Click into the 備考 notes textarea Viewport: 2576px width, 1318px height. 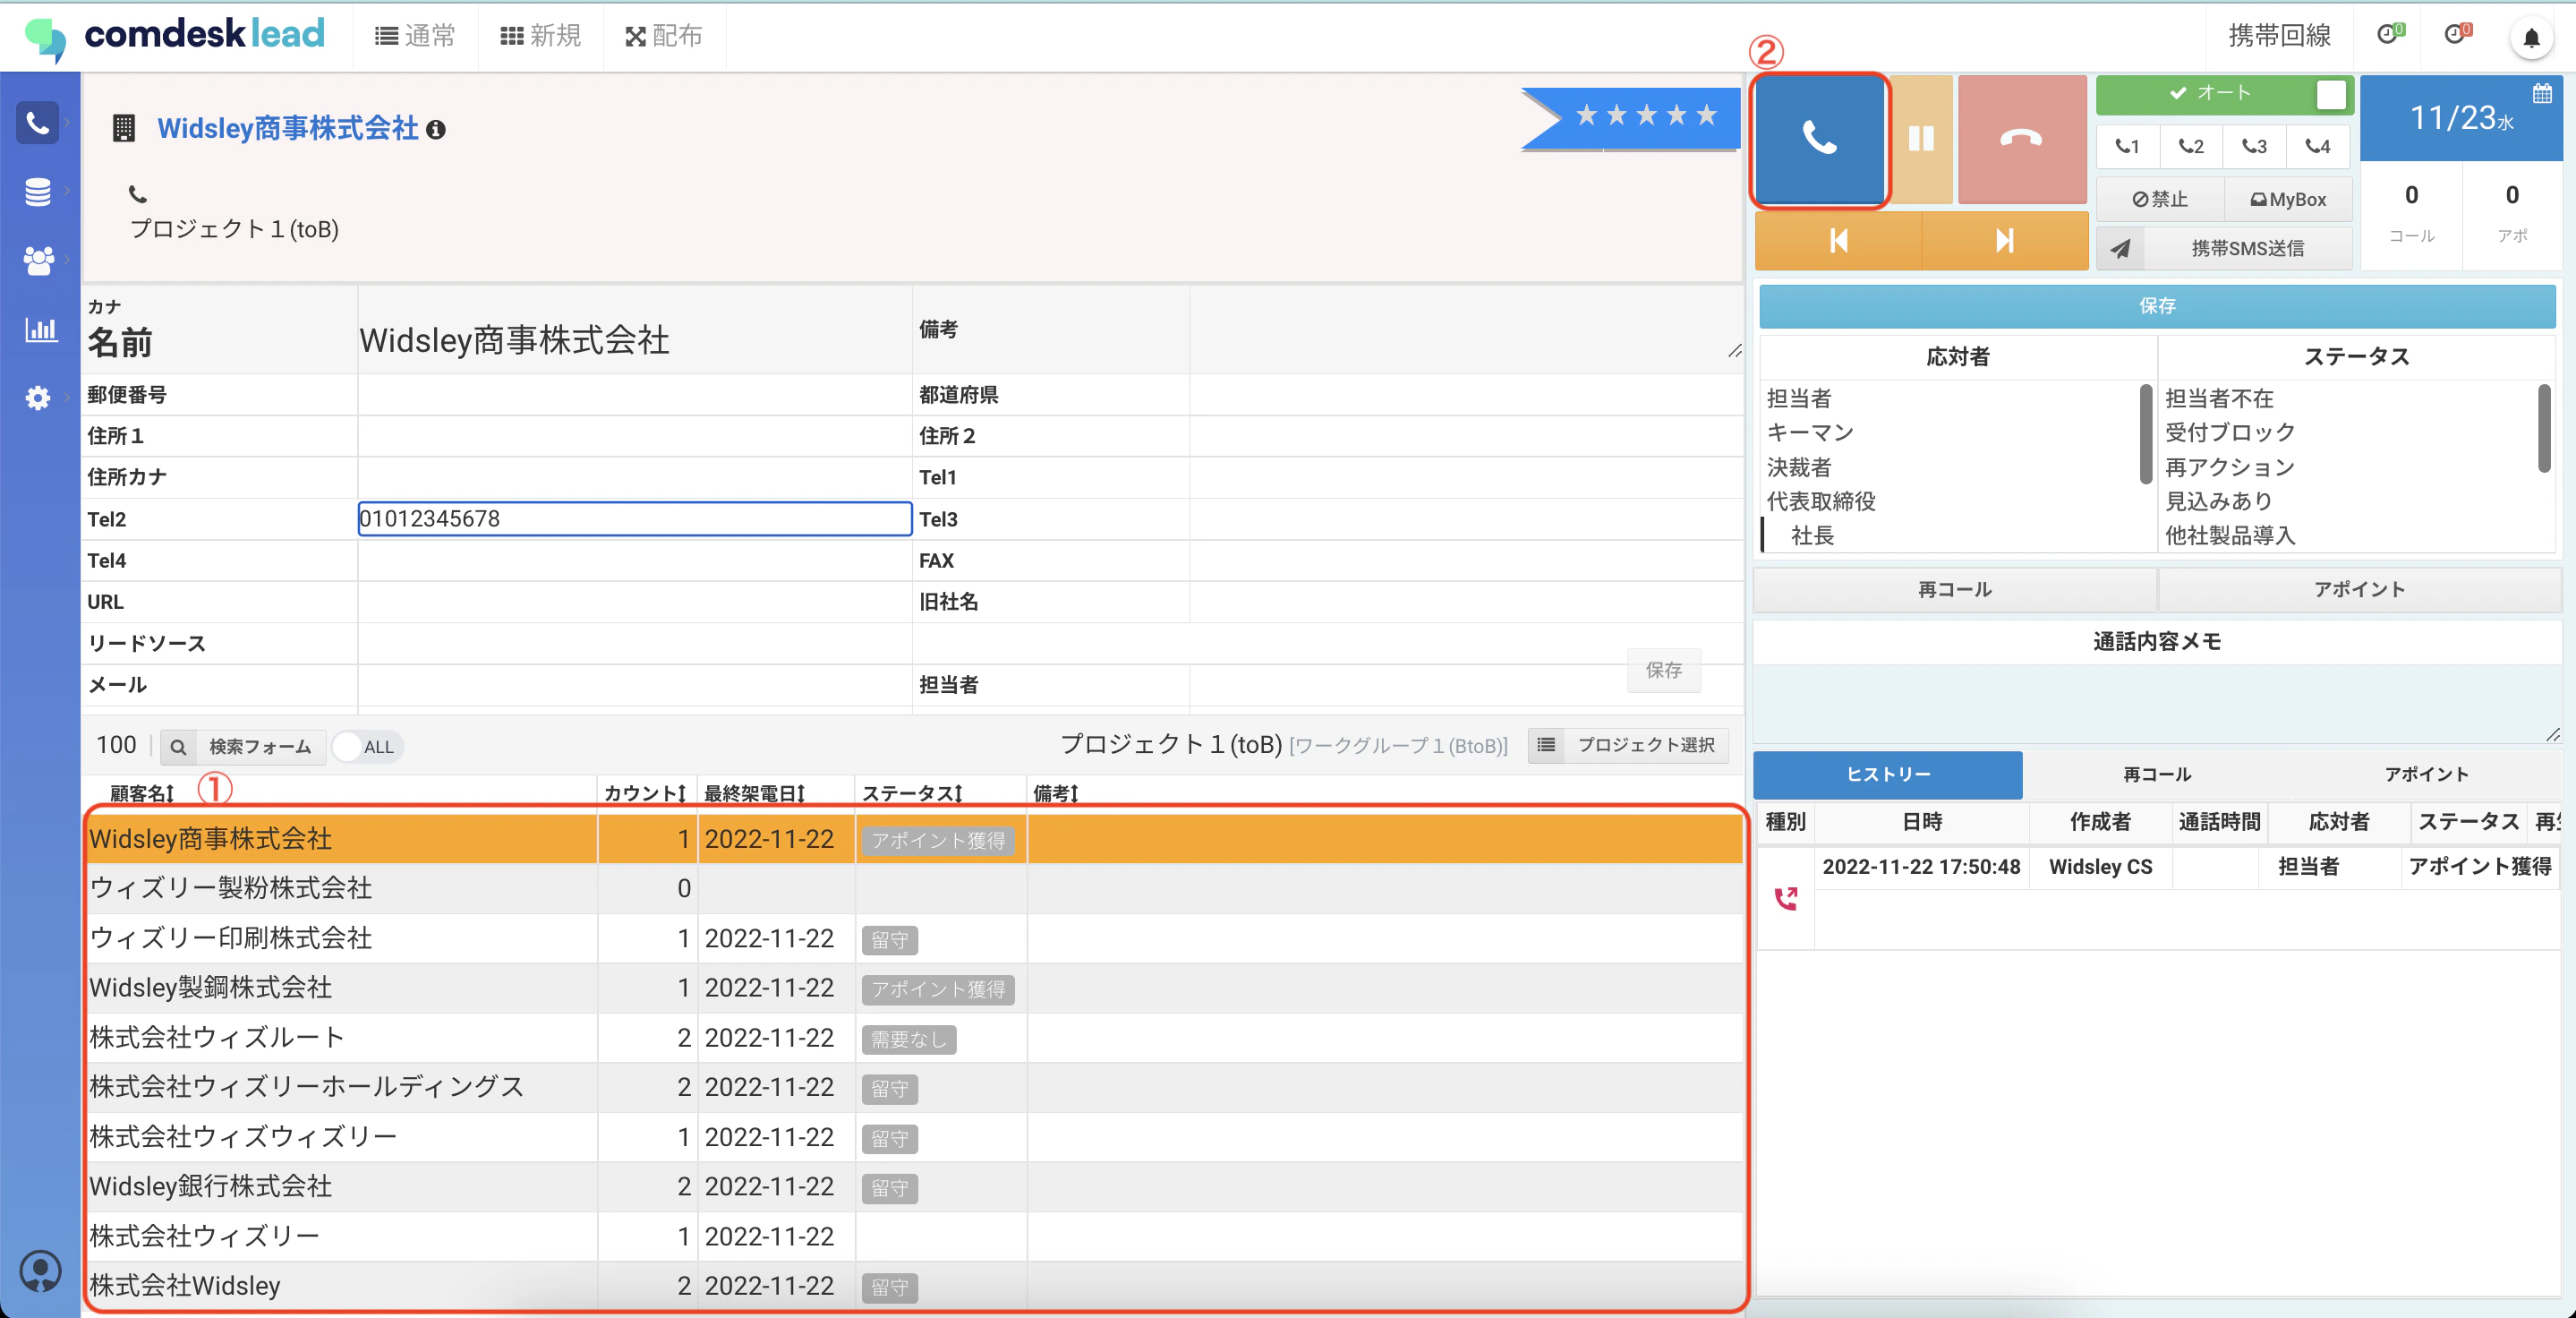point(1467,329)
